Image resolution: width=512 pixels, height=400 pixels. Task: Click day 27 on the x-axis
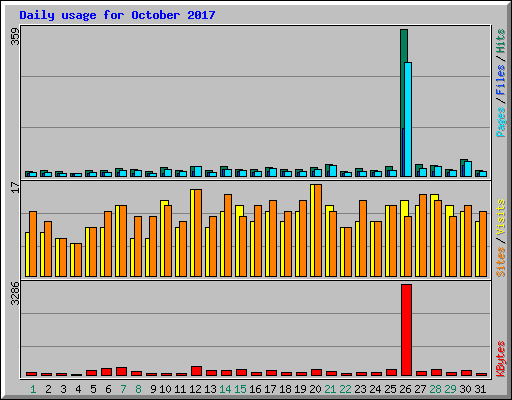[x=420, y=389]
